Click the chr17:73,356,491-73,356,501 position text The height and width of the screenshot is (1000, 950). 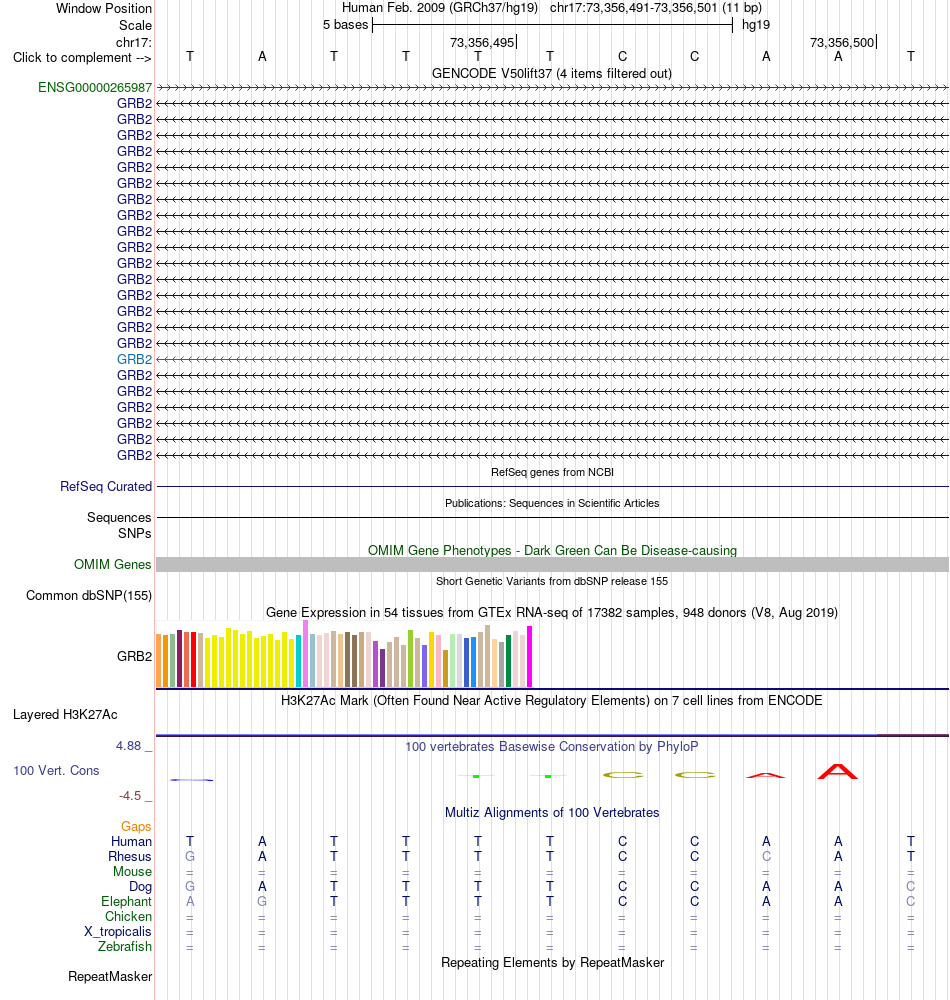click(x=634, y=8)
